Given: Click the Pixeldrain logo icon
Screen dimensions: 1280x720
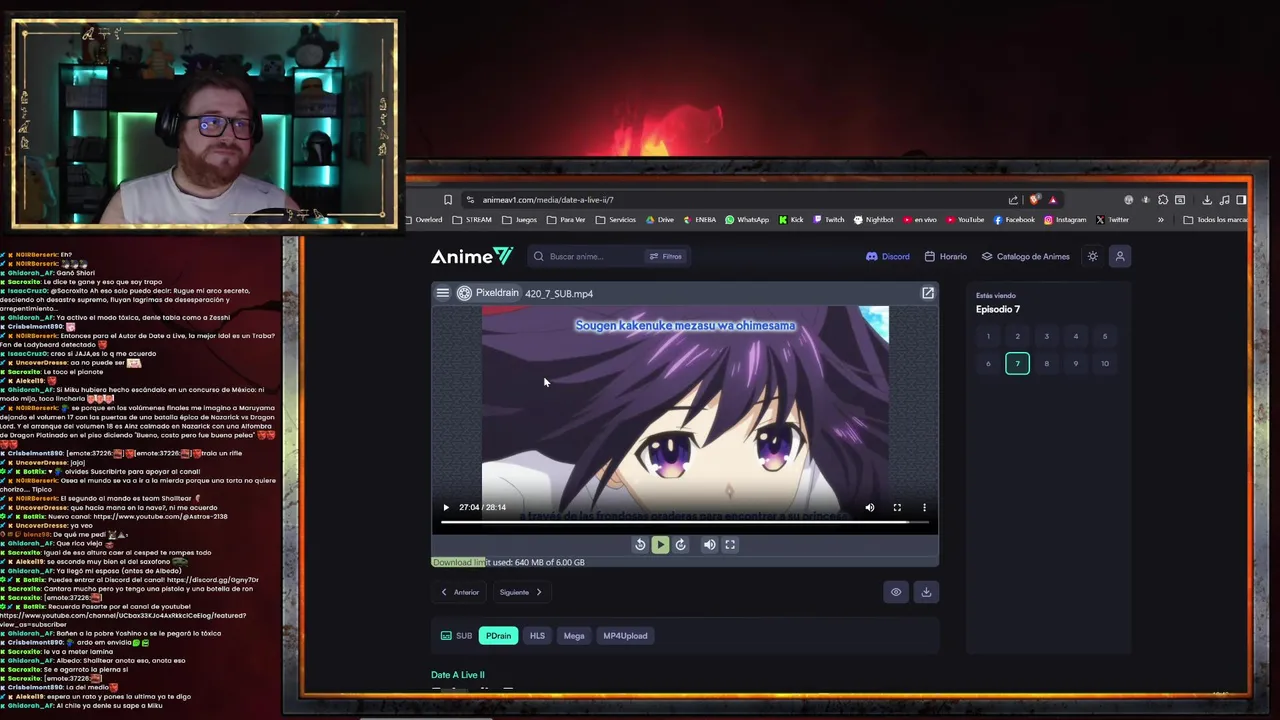Looking at the screenshot, I should (x=464, y=293).
